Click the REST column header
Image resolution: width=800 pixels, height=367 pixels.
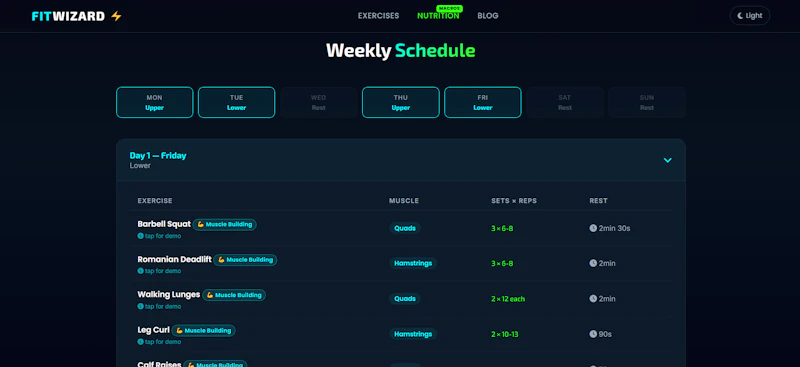click(598, 201)
